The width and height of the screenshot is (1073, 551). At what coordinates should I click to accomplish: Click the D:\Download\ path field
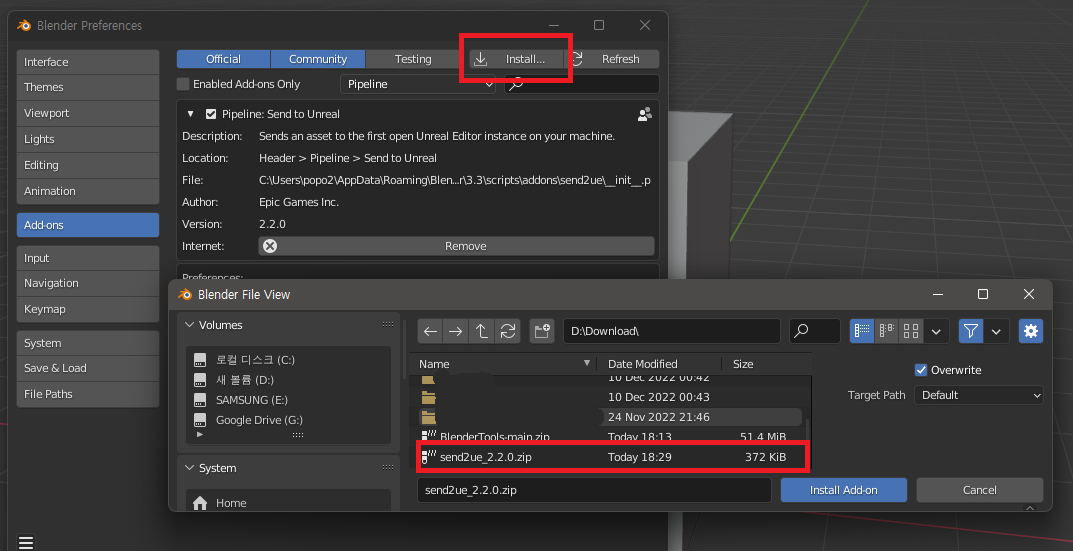click(x=672, y=331)
